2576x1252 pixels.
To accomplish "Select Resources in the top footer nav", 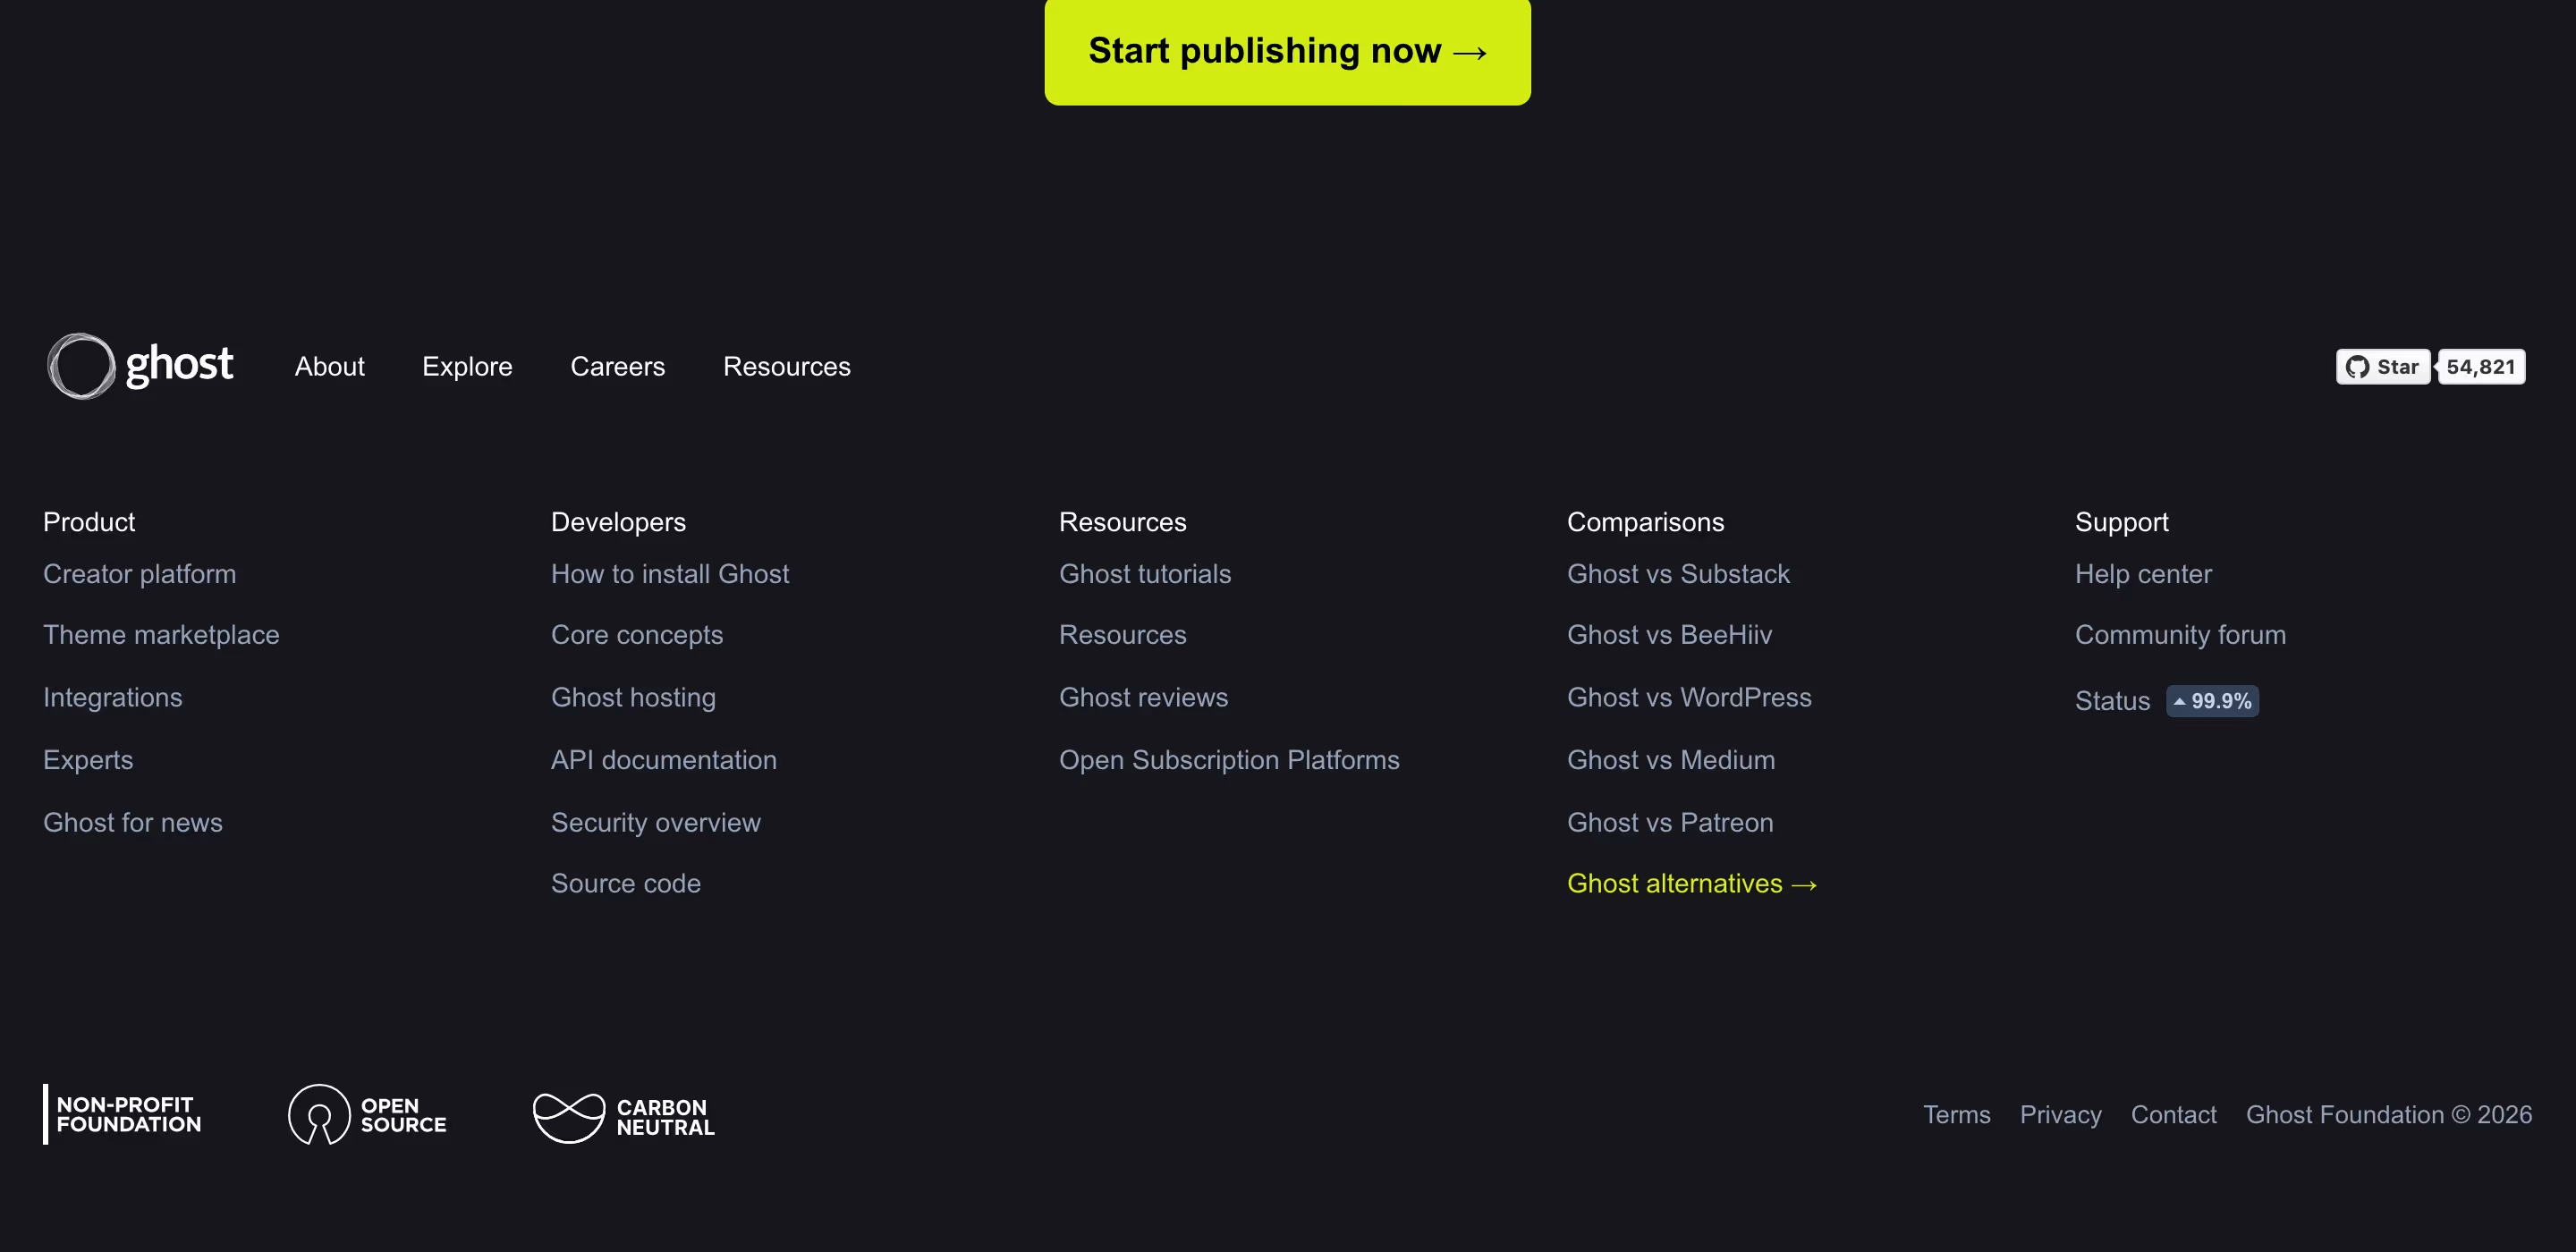I will pos(786,367).
